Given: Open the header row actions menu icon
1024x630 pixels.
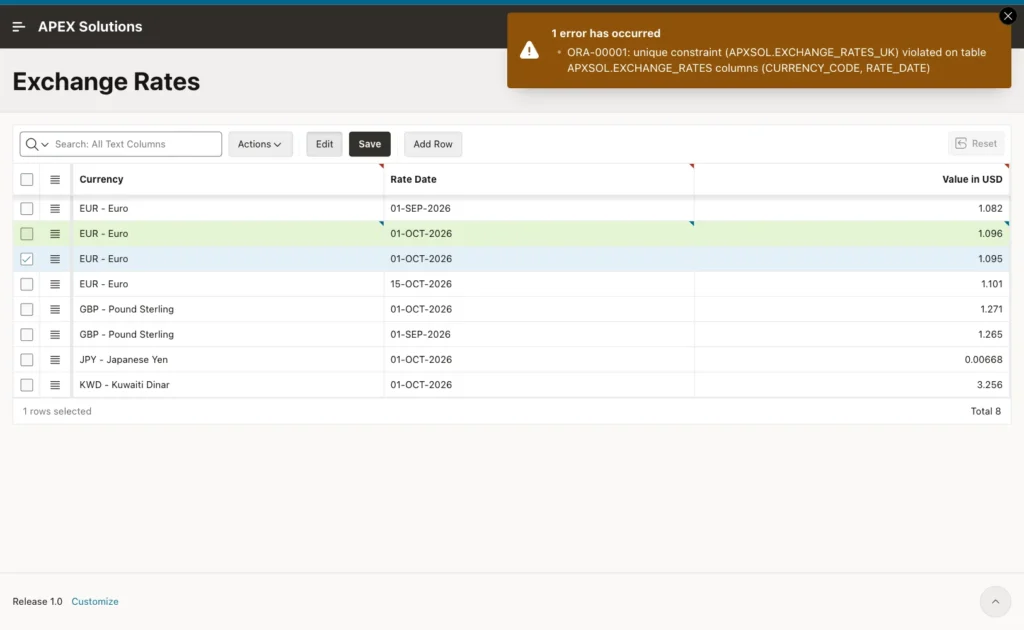Looking at the screenshot, I should (55, 180).
